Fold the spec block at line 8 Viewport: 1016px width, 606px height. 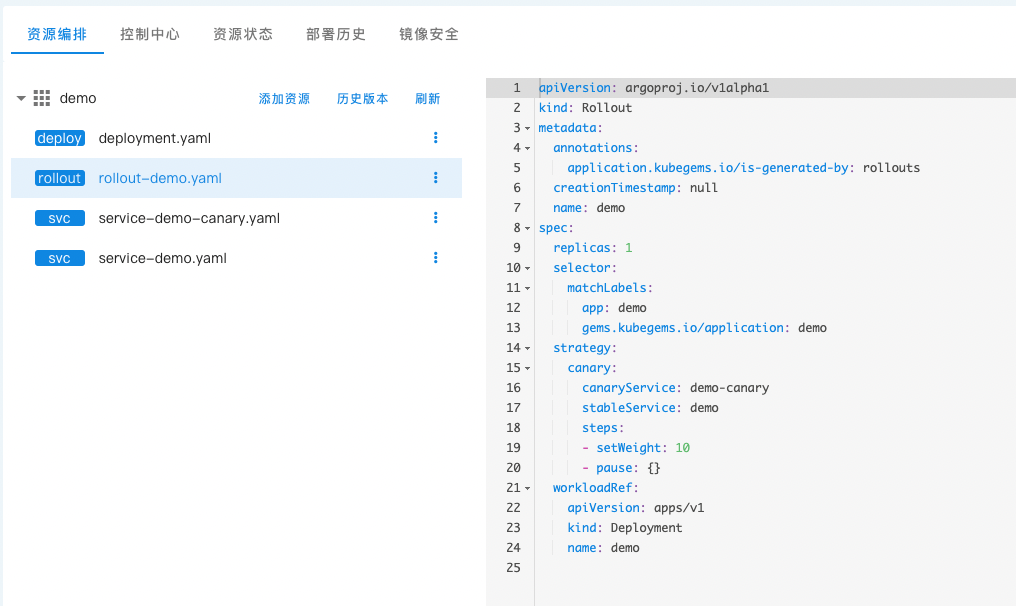tap(528, 228)
